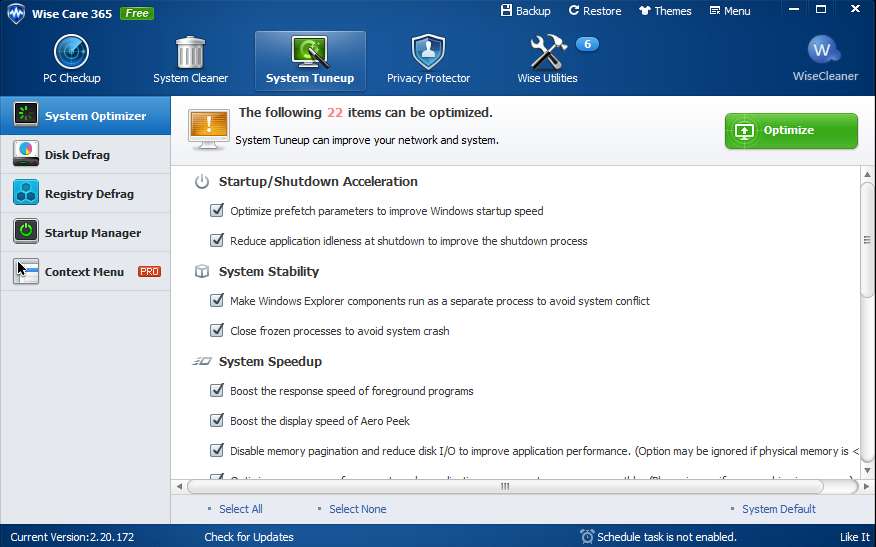
Task: Open the Themes option in title bar
Action: pyautogui.click(x=664, y=11)
